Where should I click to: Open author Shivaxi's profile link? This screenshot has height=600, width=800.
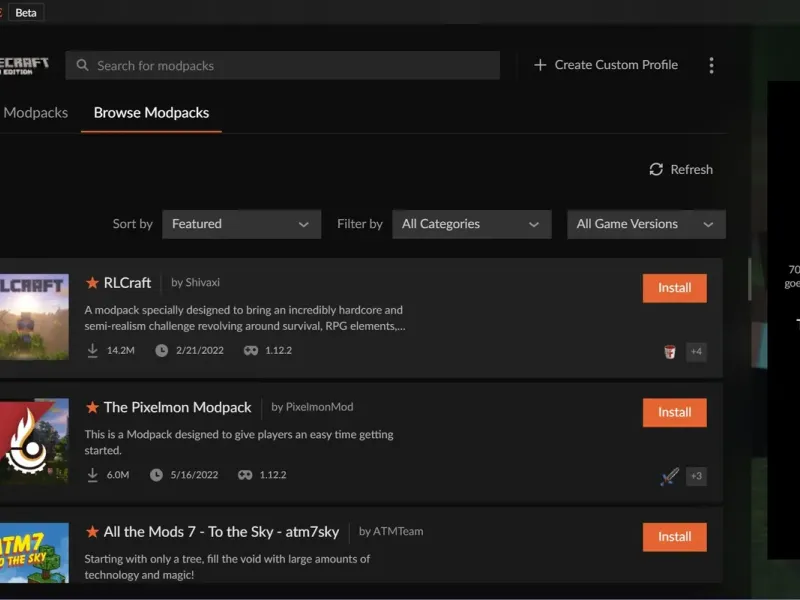pos(203,283)
